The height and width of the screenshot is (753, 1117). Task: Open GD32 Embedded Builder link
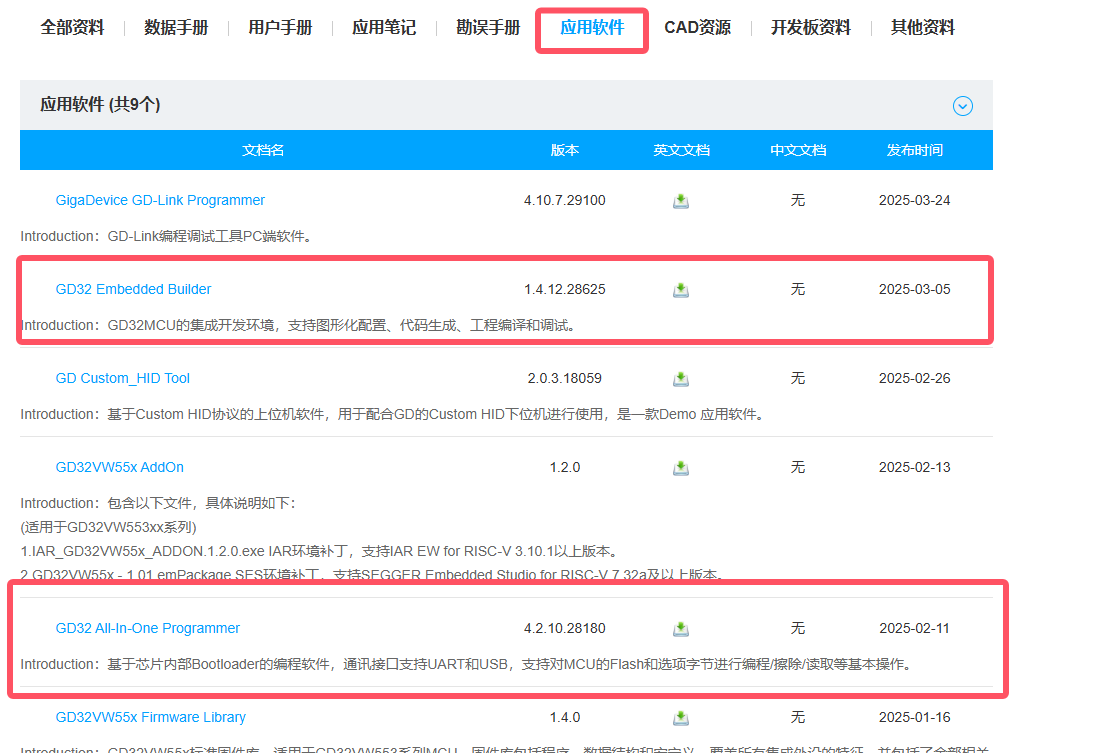[x=133, y=289]
